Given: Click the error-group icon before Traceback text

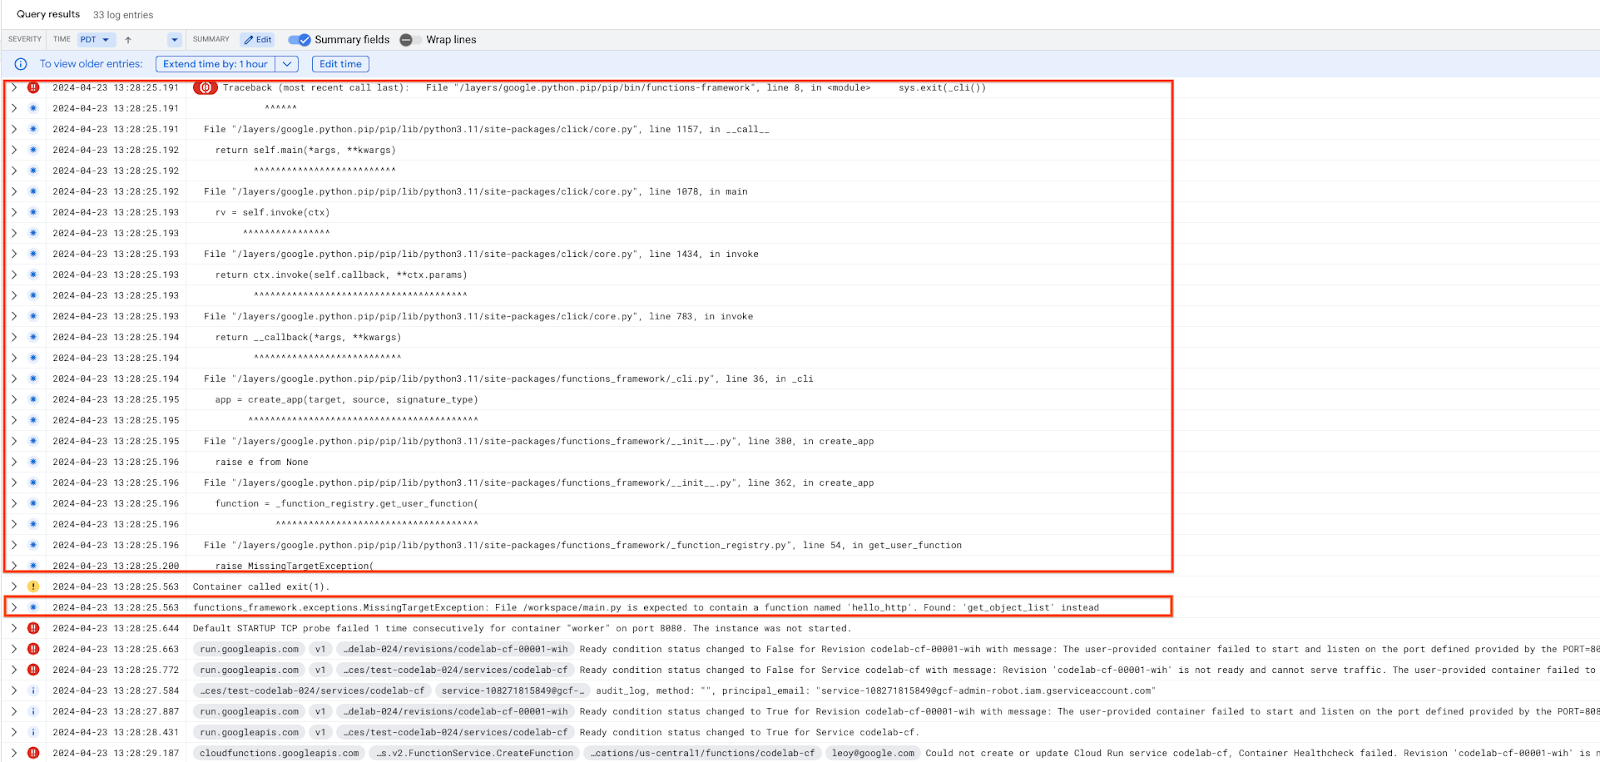Looking at the screenshot, I should [x=205, y=88].
